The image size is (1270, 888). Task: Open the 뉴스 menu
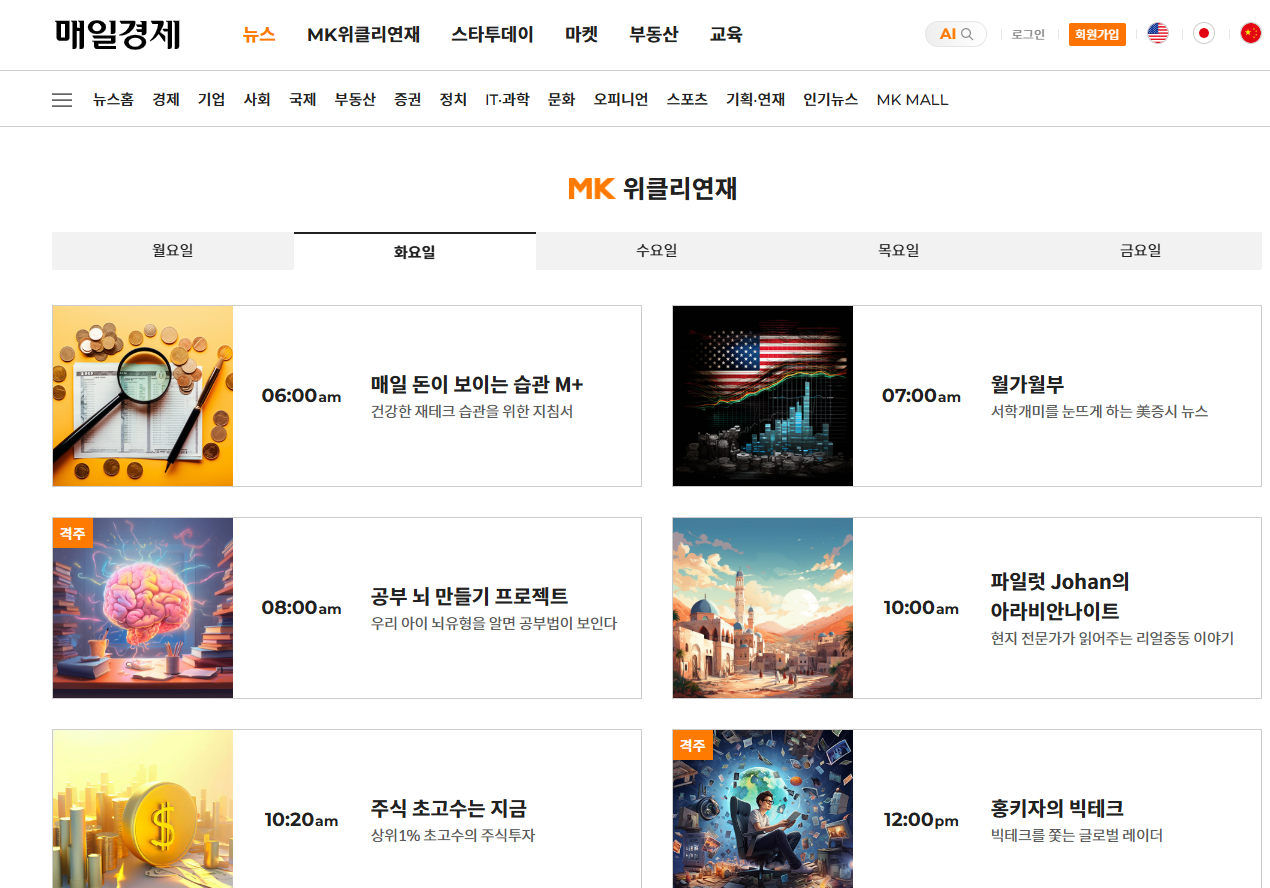pyautogui.click(x=258, y=33)
